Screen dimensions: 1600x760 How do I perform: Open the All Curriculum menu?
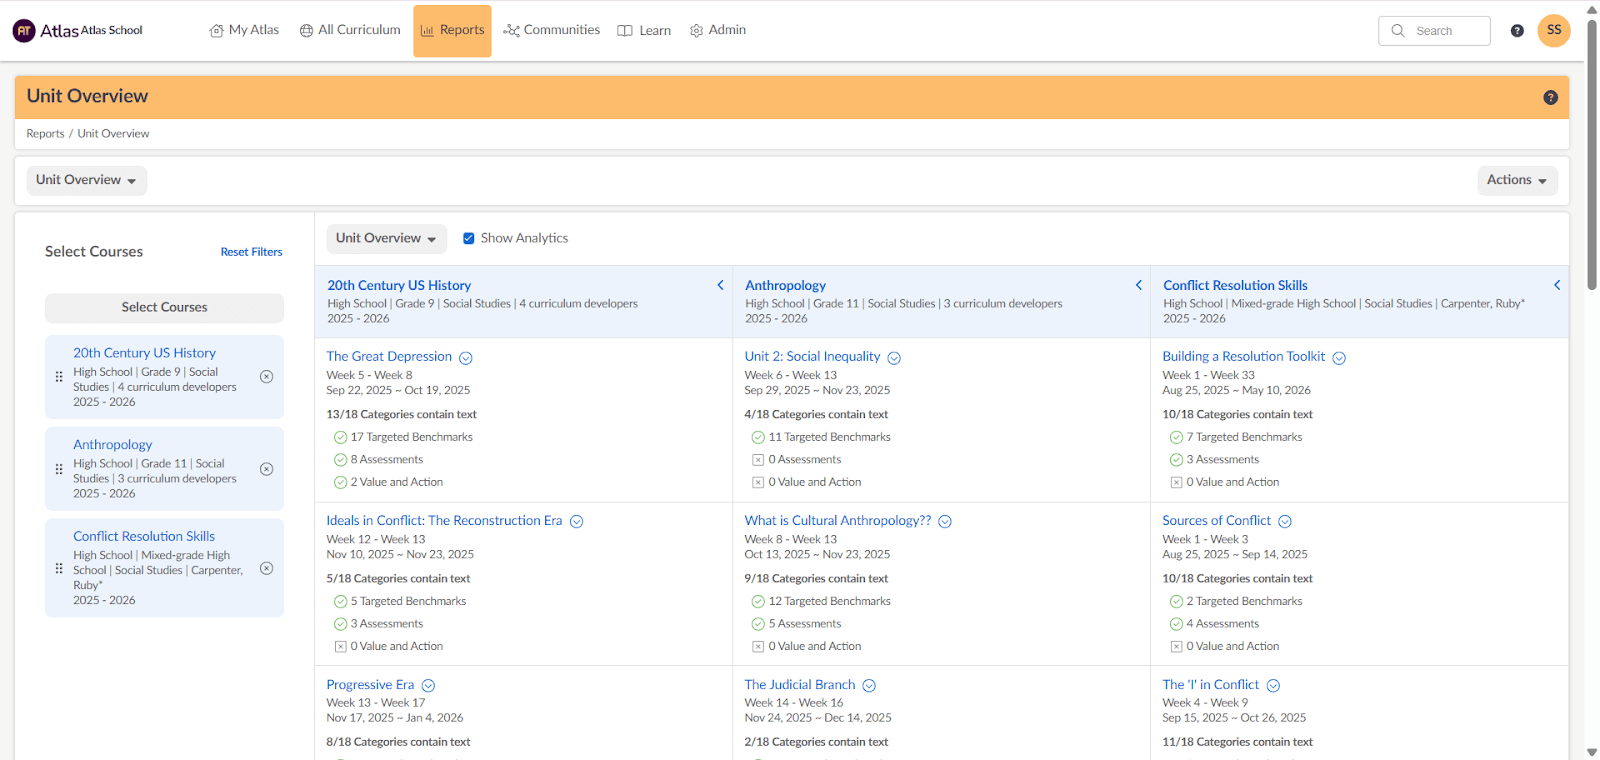350,30
